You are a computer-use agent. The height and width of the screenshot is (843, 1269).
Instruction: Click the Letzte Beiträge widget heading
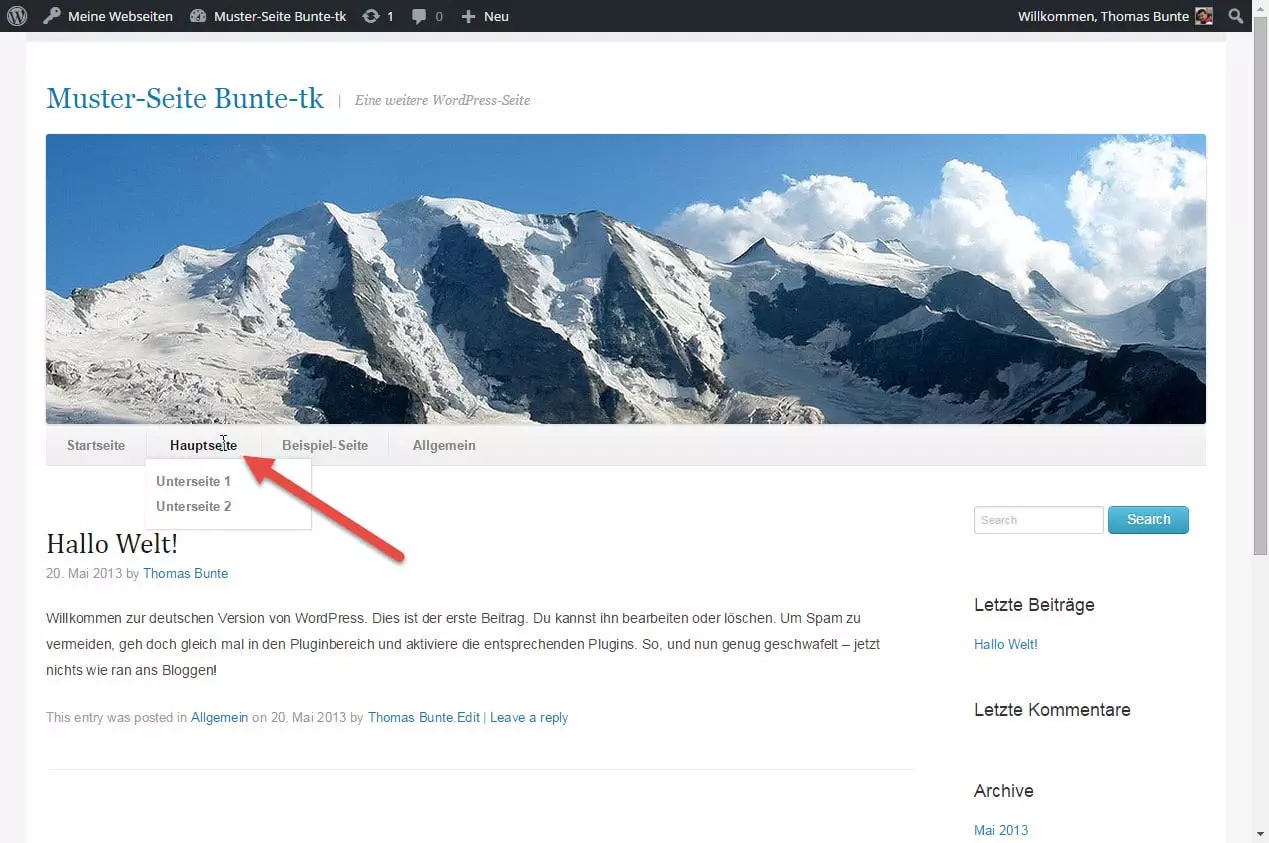pos(1034,605)
